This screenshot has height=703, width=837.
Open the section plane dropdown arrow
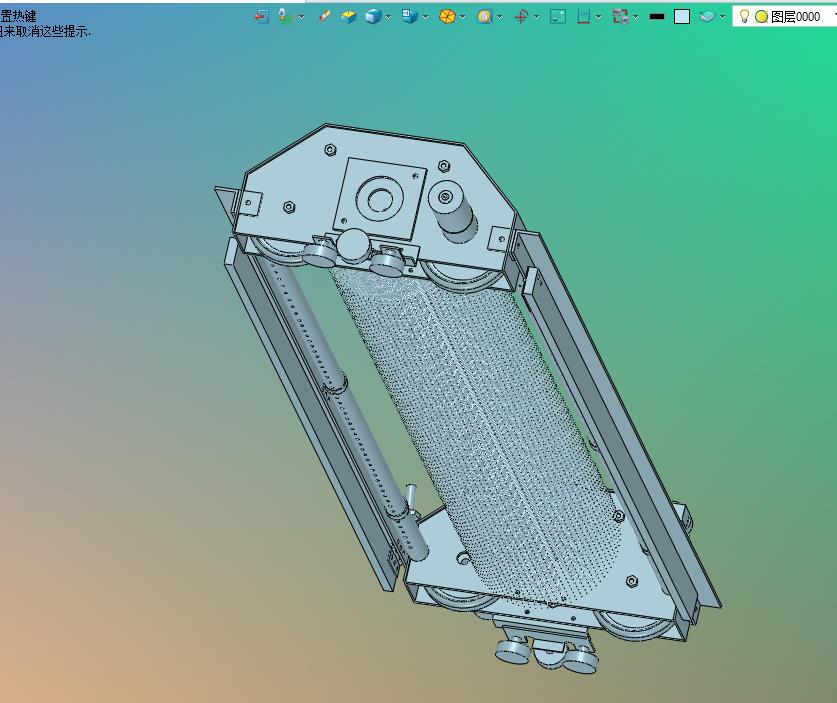(598, 17)
